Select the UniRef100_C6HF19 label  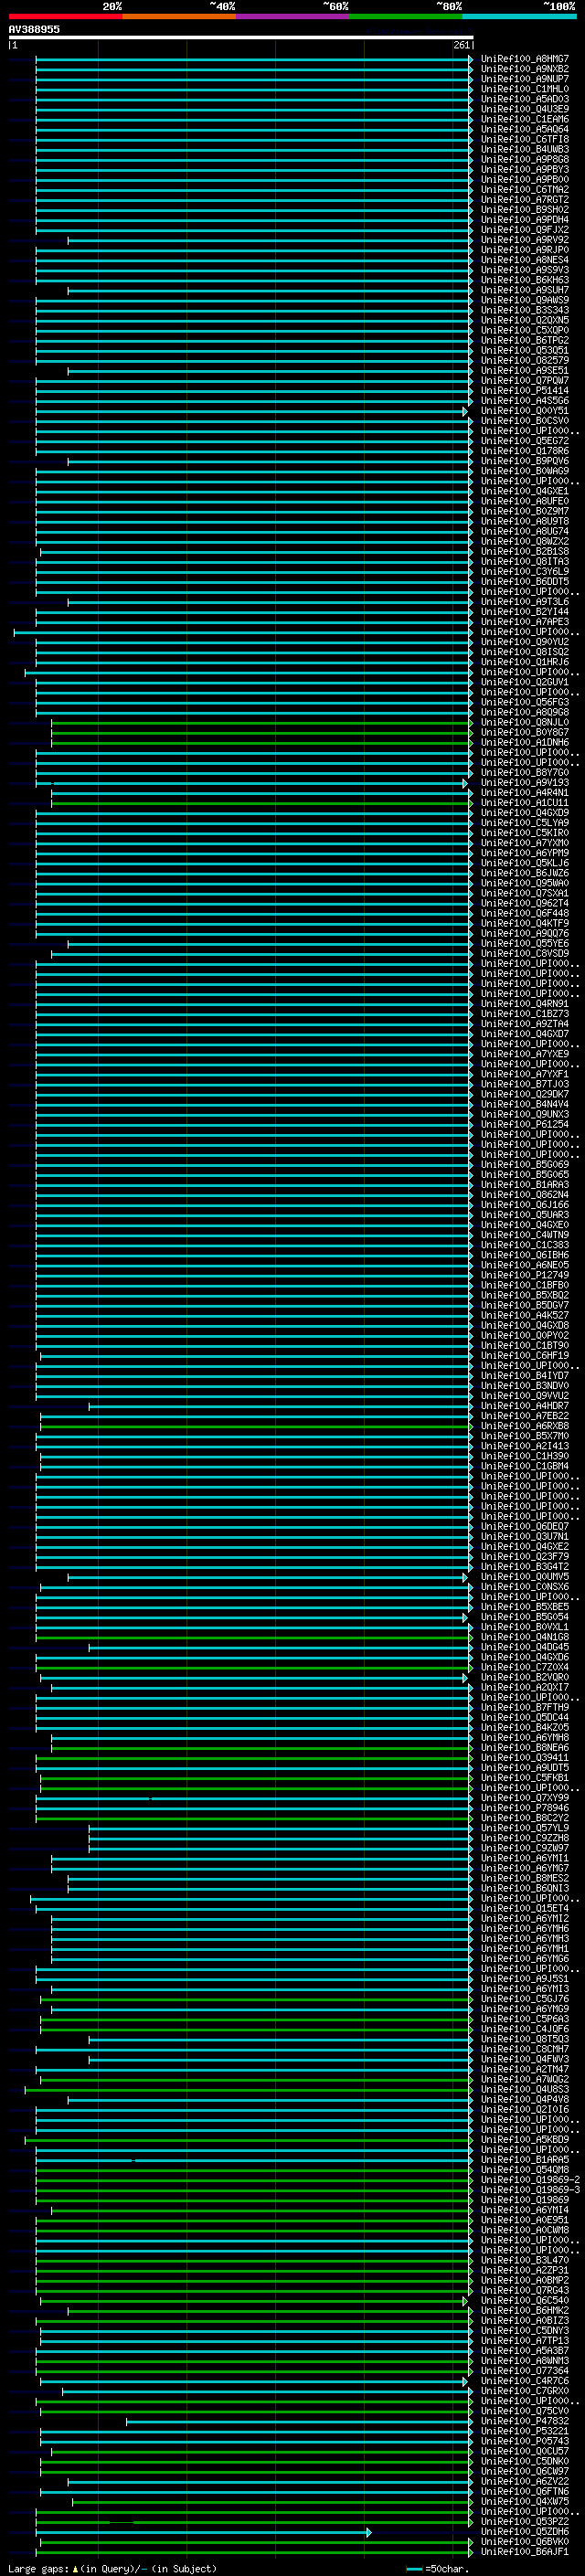[525, 1356]
